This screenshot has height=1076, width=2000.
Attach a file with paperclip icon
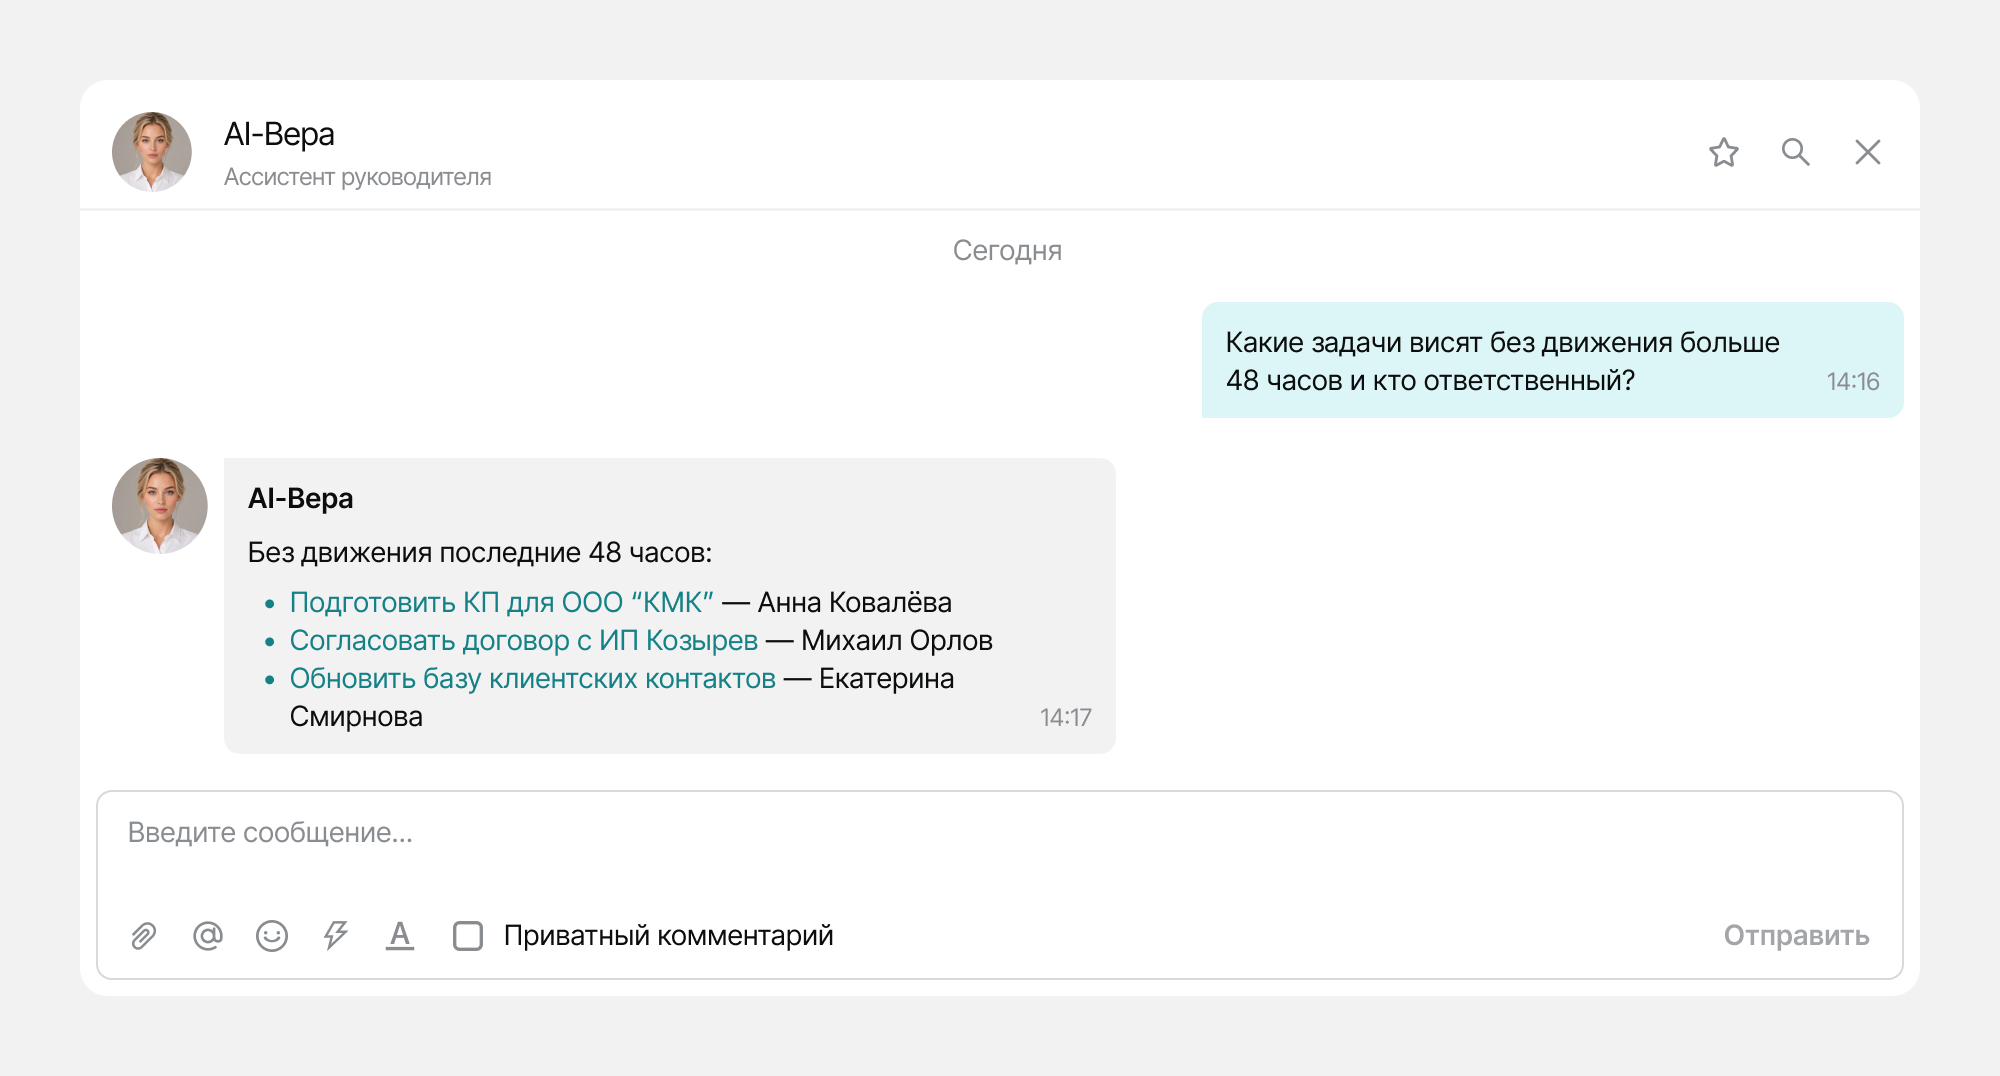pos(144,936)
